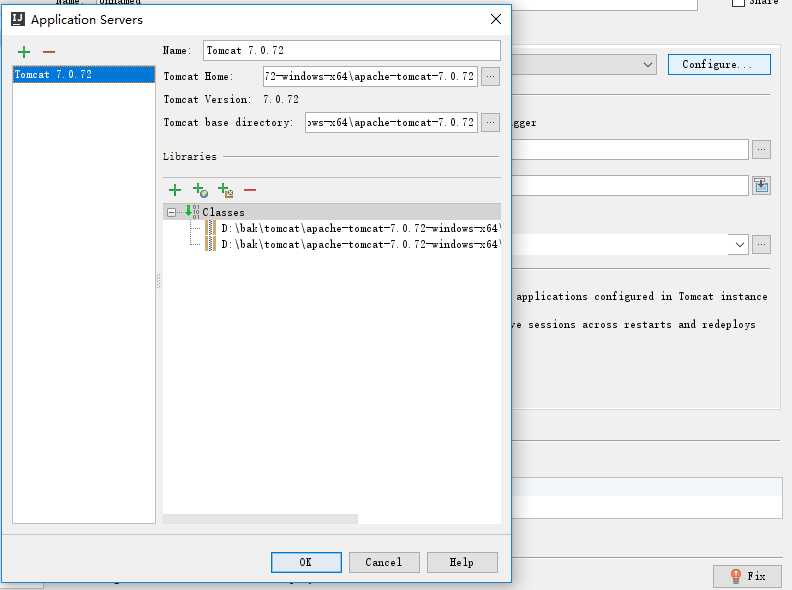The height and width of the screenshot is (590, 792).
Task: Select Tomcat 7.0.72 in server list
Action: click(84, 74)
